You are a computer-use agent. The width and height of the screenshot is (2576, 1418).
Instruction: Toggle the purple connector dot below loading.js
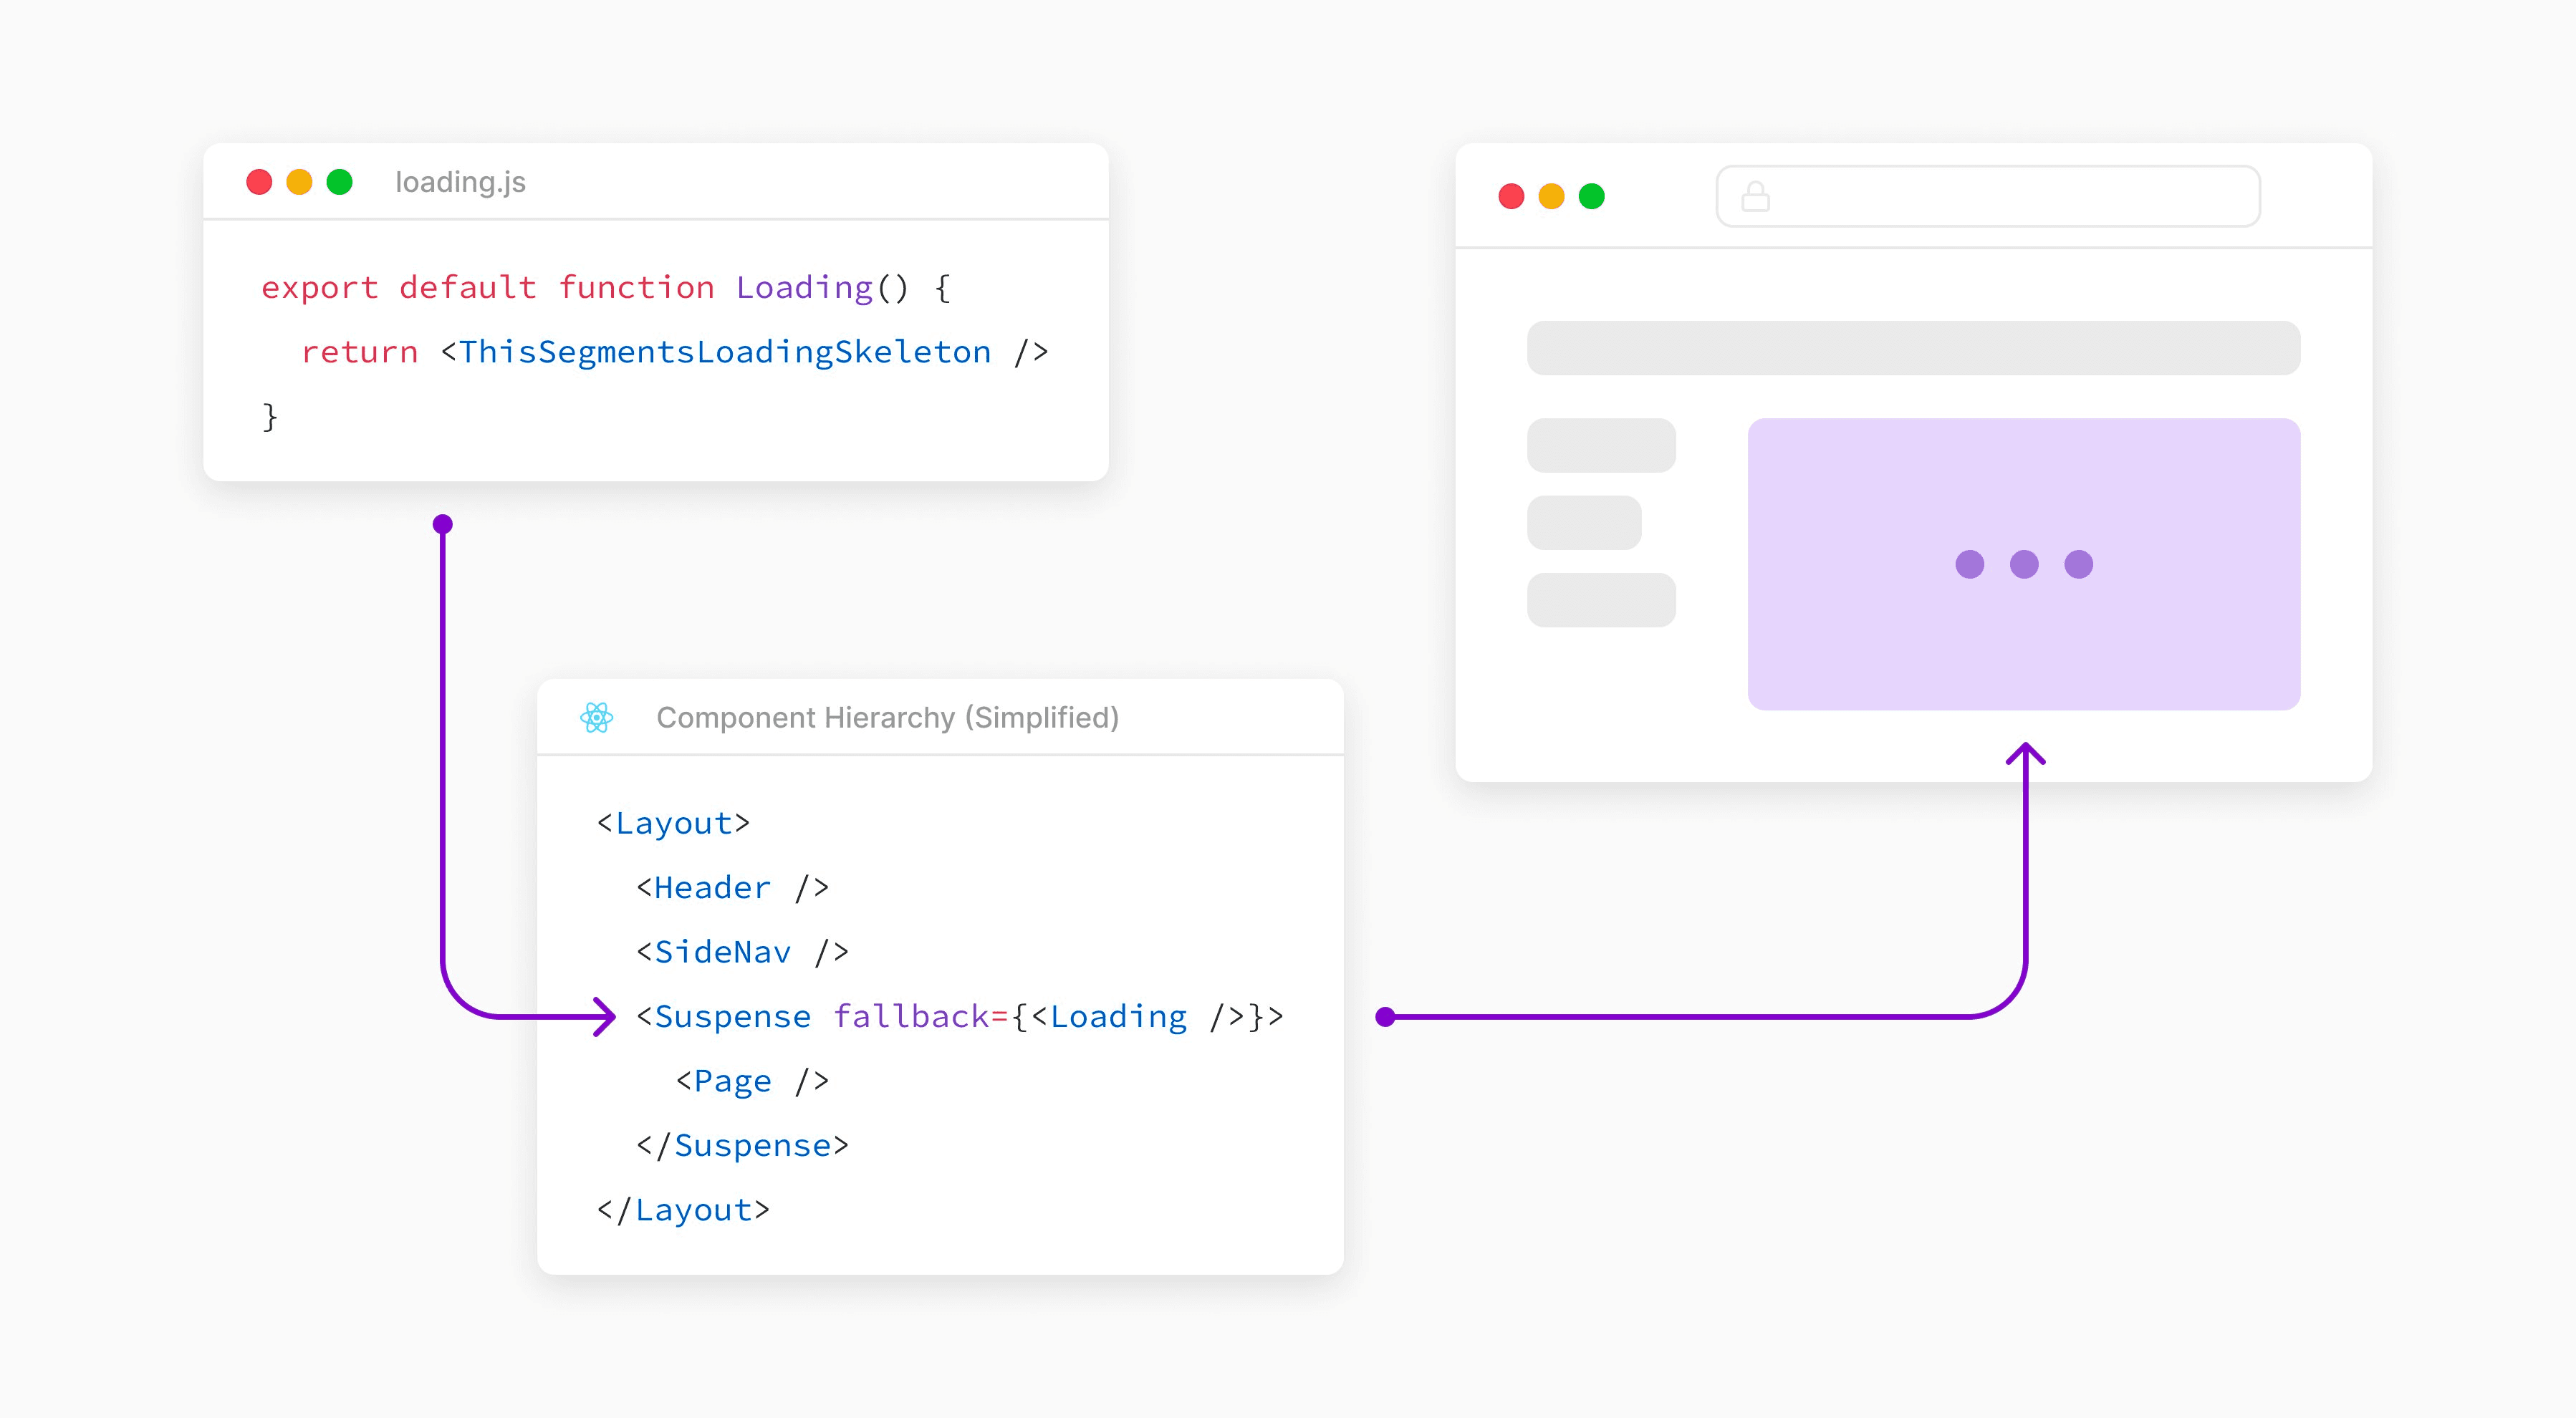443,523
